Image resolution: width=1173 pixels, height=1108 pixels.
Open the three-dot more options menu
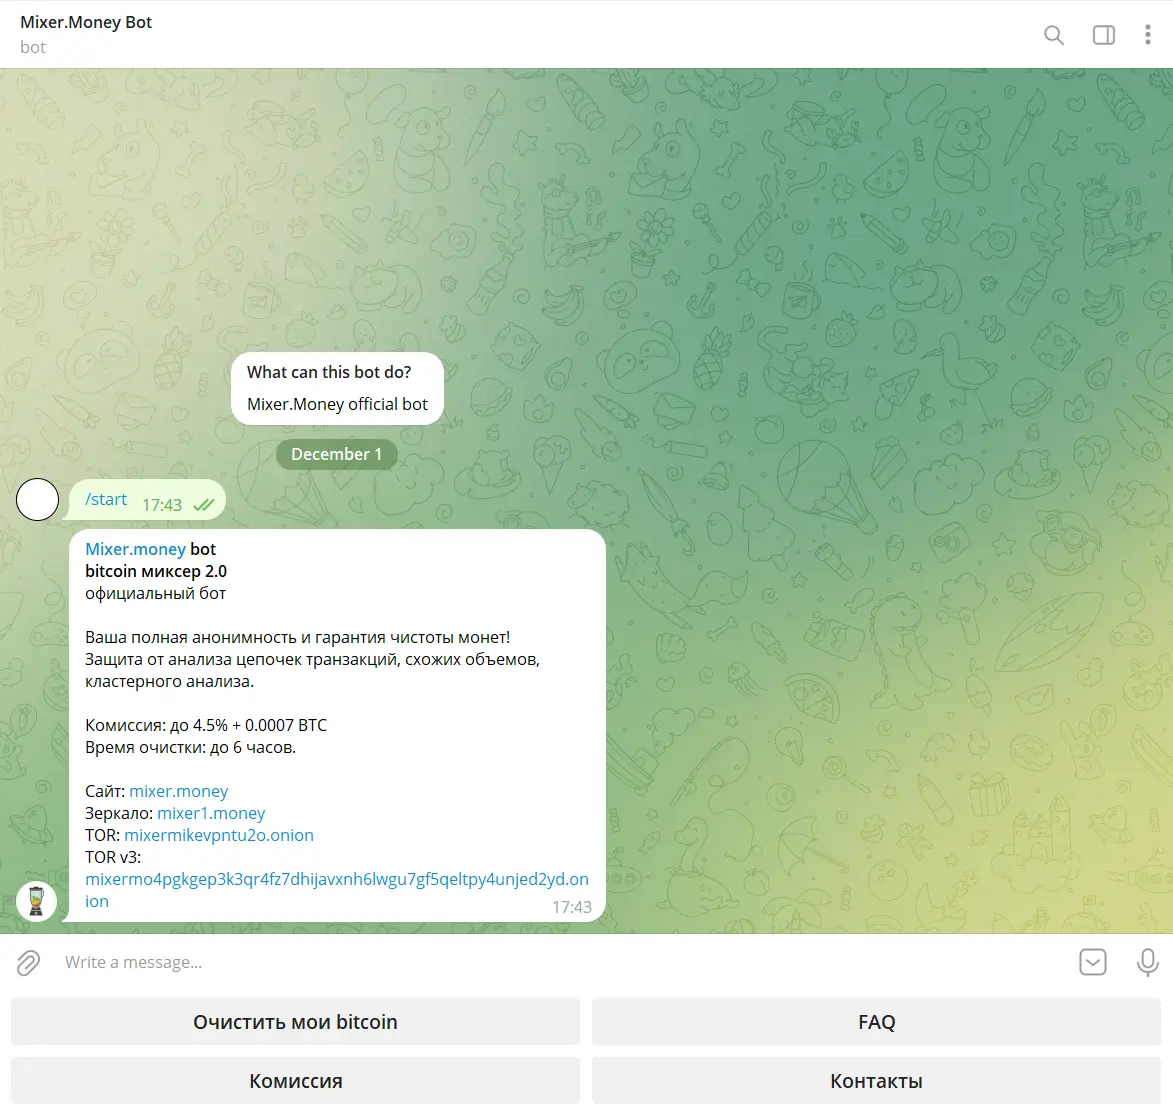point(1148,35)
